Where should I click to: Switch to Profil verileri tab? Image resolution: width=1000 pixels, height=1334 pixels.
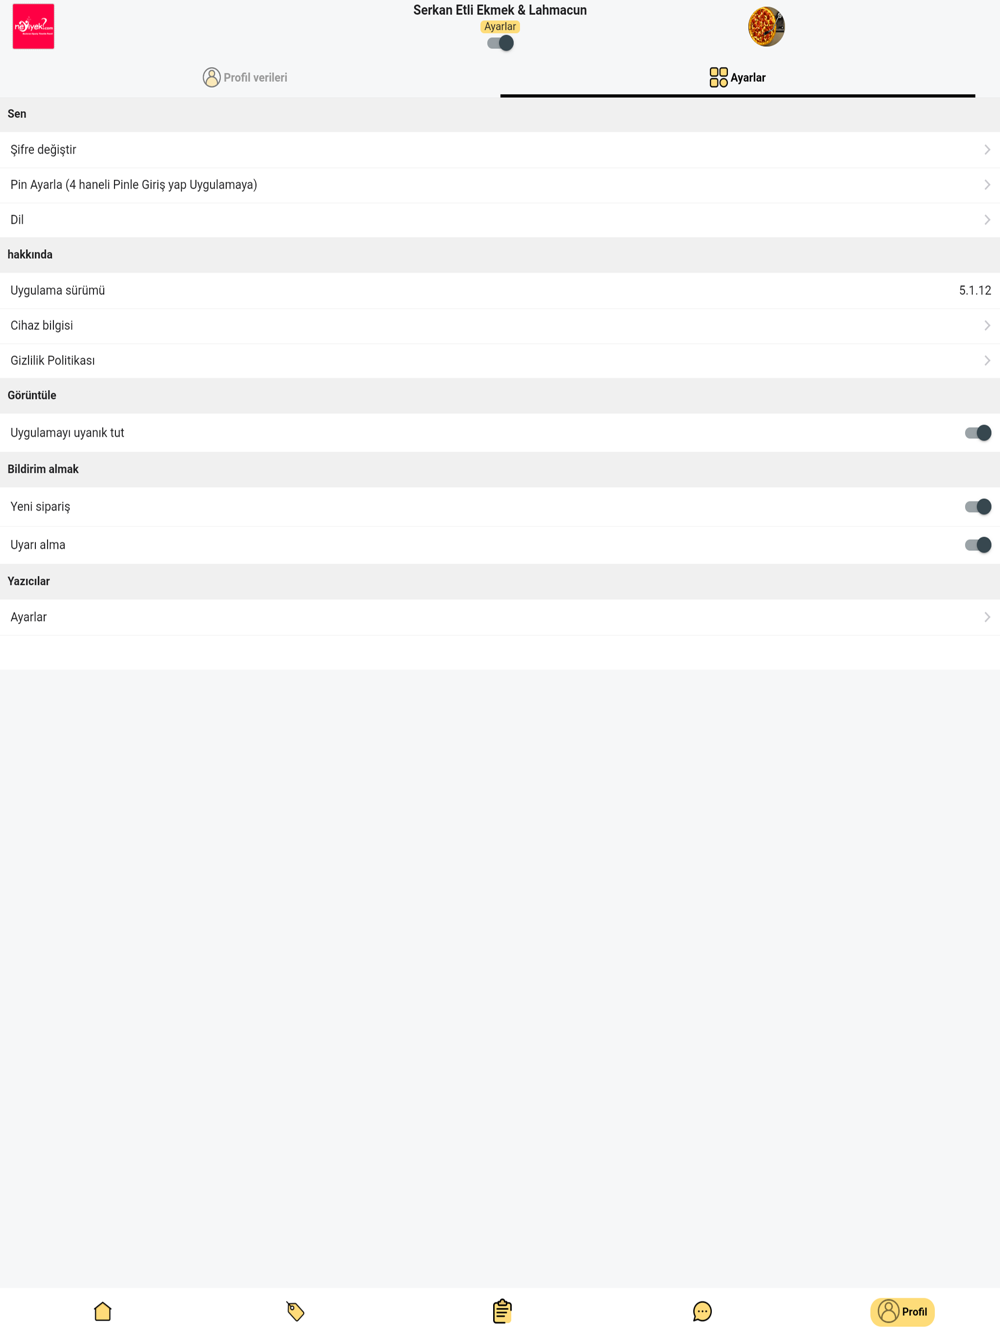[245, 77]
